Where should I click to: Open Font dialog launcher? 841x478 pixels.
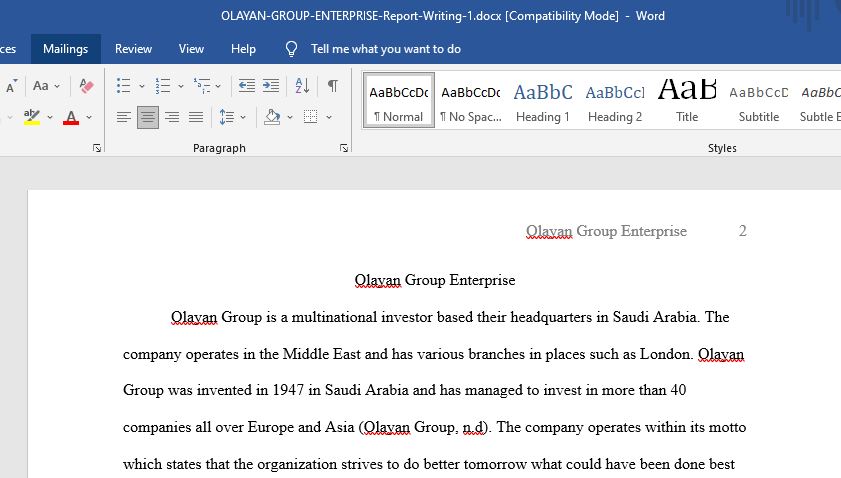tap(97, 148)
